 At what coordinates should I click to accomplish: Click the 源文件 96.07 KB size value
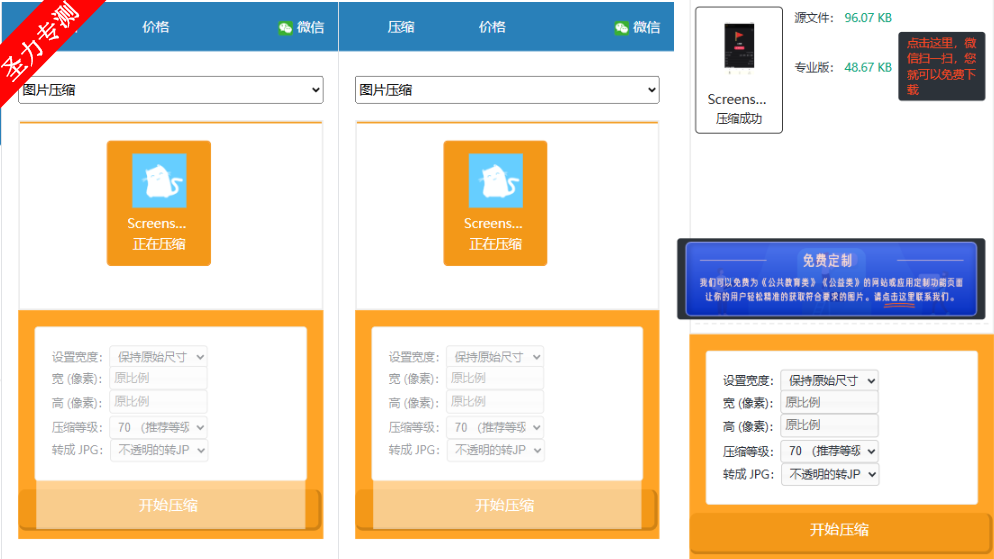coord(868,18)
